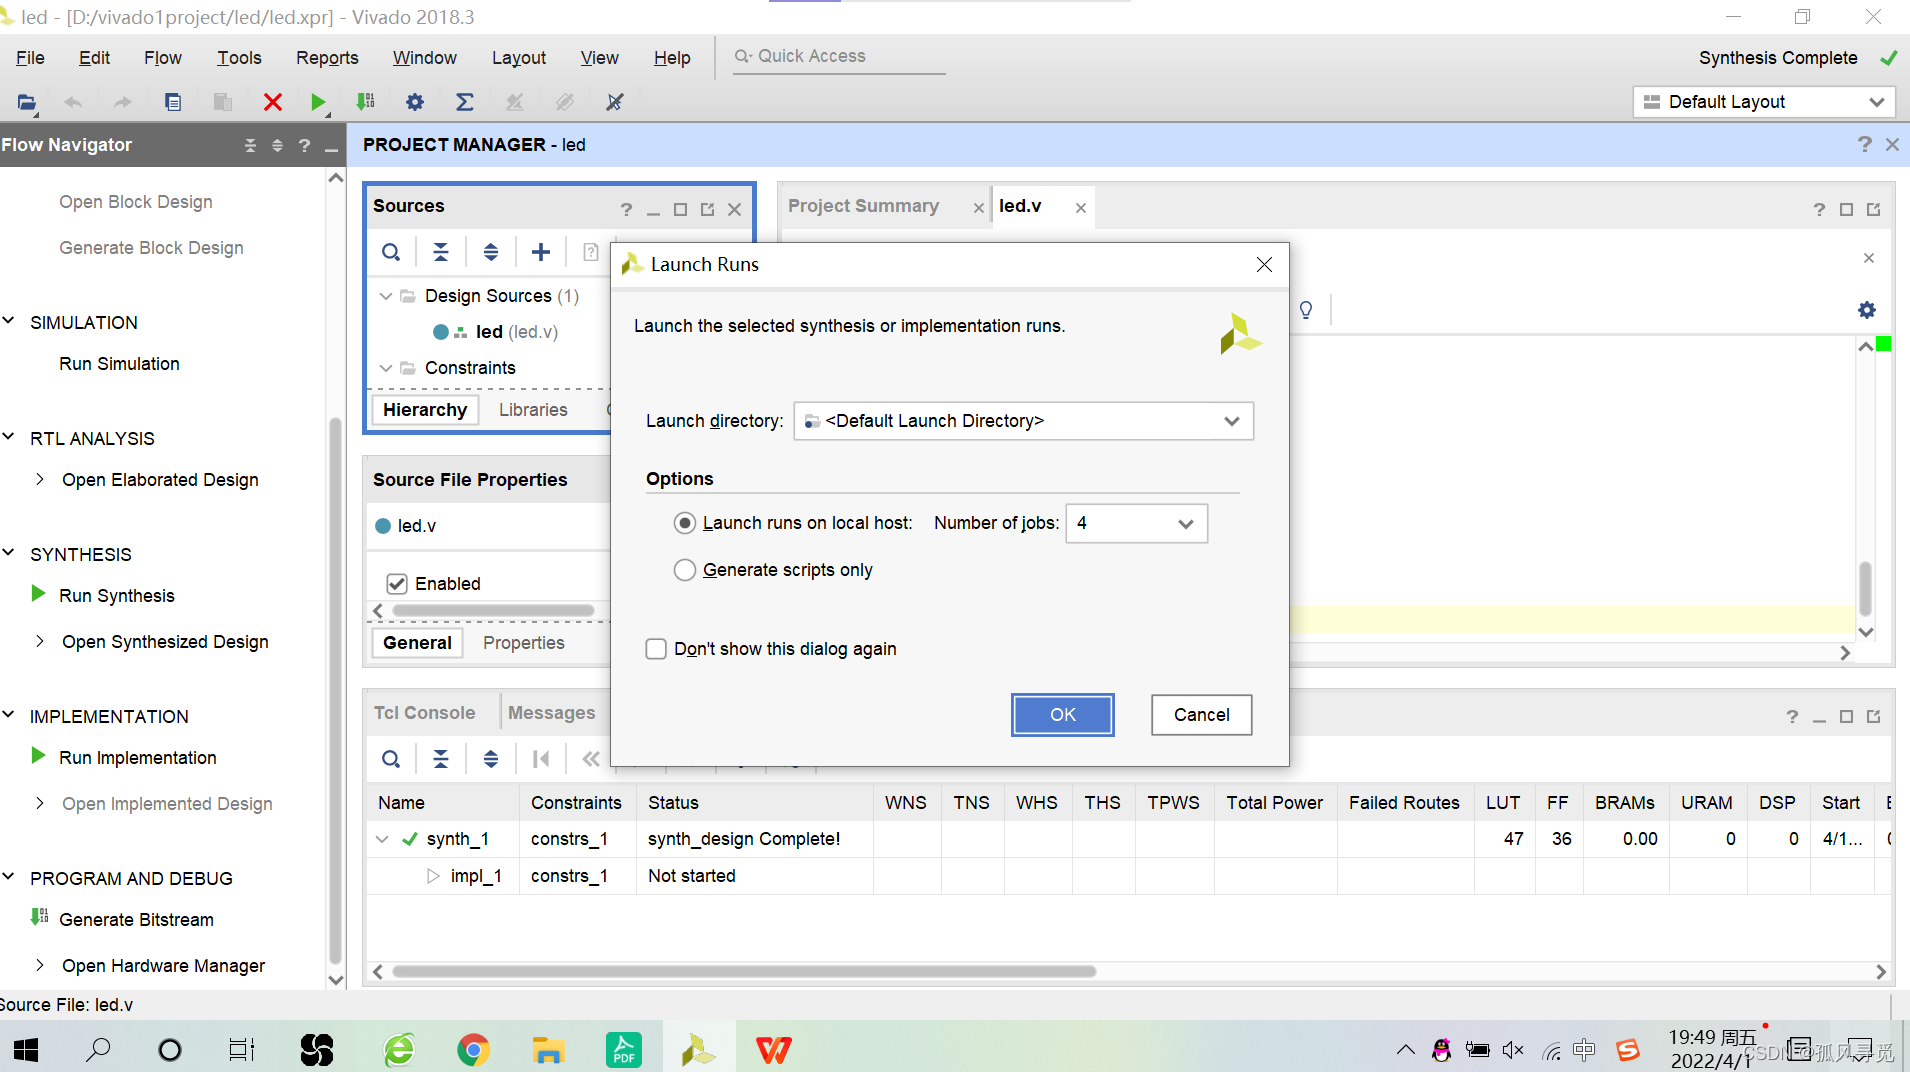Click the Open Project toolbar icon
This screenshot has width=1910, height=1072.
click(x=27, y=102)
